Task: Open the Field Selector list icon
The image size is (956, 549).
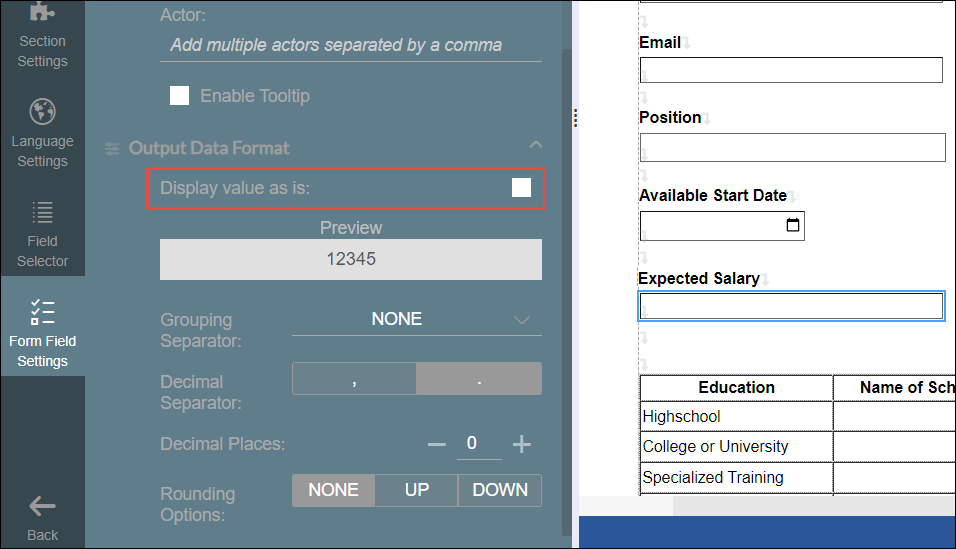Action: [x=42, y=212]
